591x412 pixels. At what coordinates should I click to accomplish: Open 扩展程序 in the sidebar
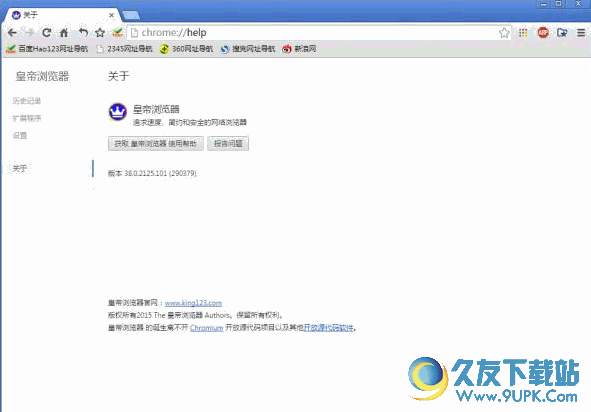point(27,118)
